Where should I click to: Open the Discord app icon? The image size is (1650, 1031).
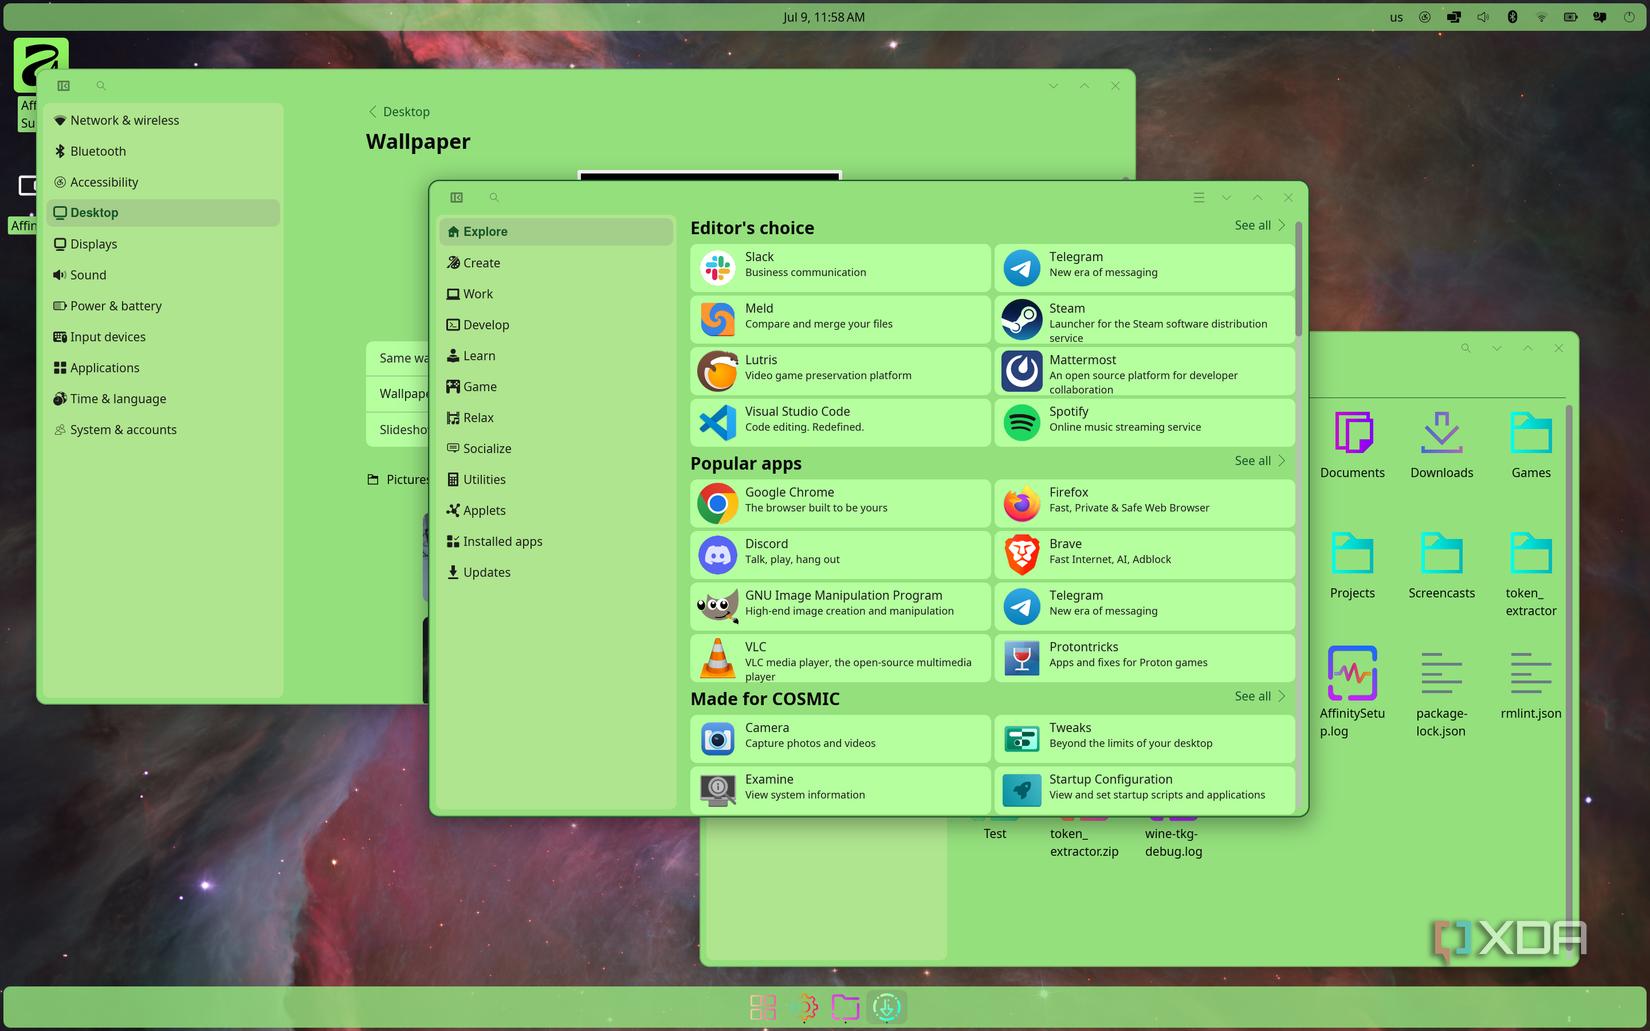(717, 555)
